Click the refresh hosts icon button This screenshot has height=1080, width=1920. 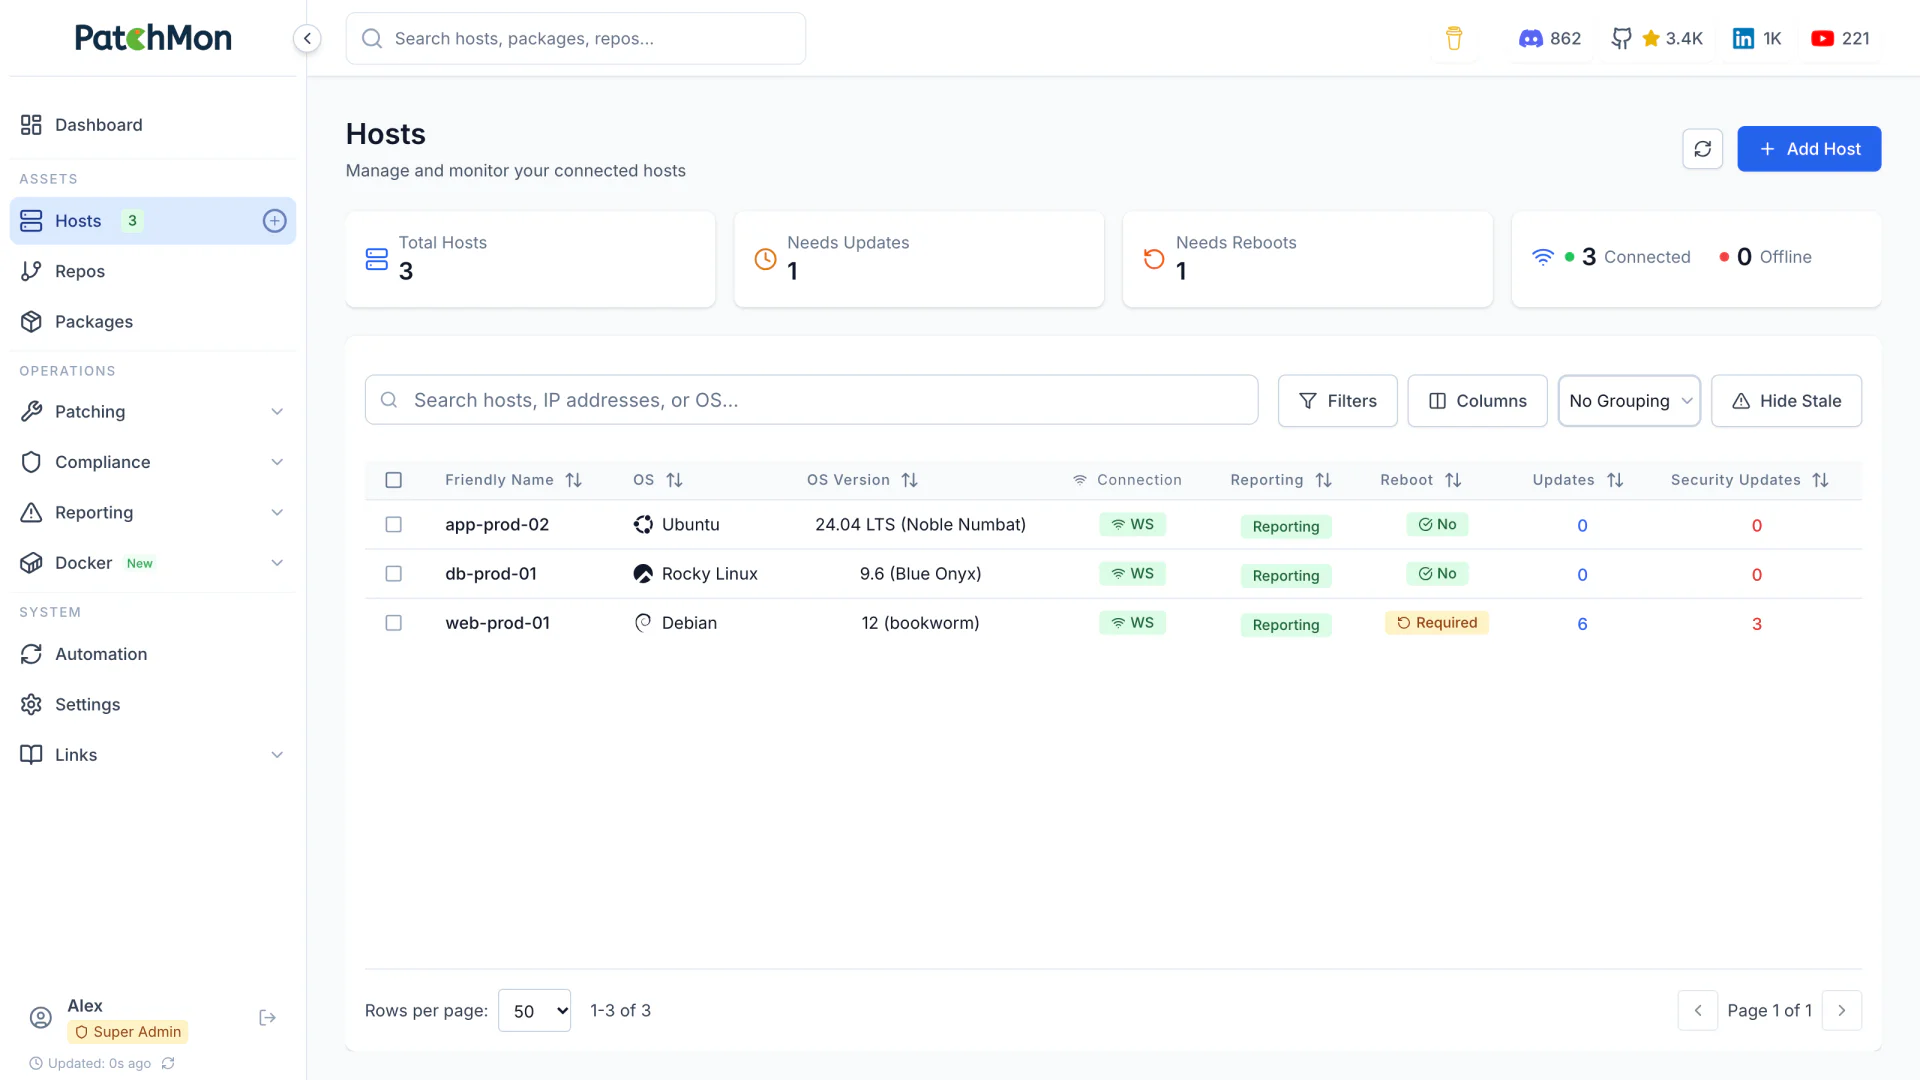(x=1702, y=149)
